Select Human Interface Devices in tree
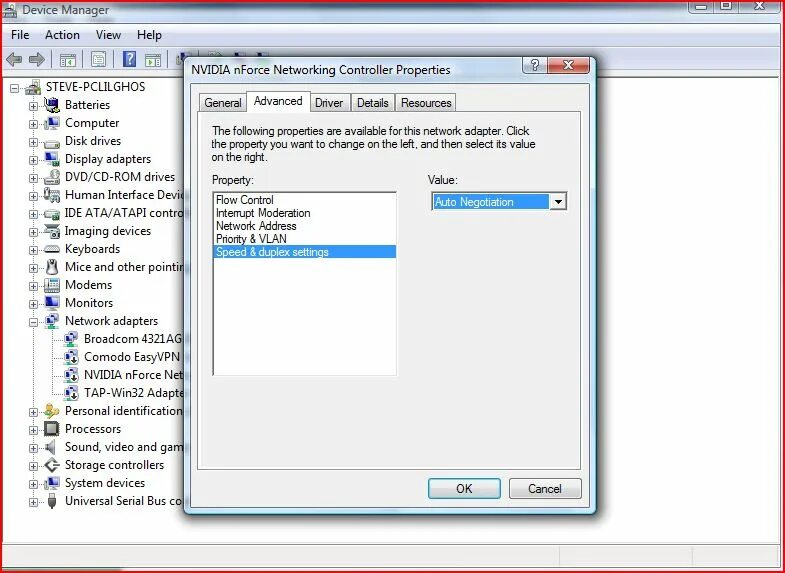The height and width of the screenshot is (573, 785). 124,195
